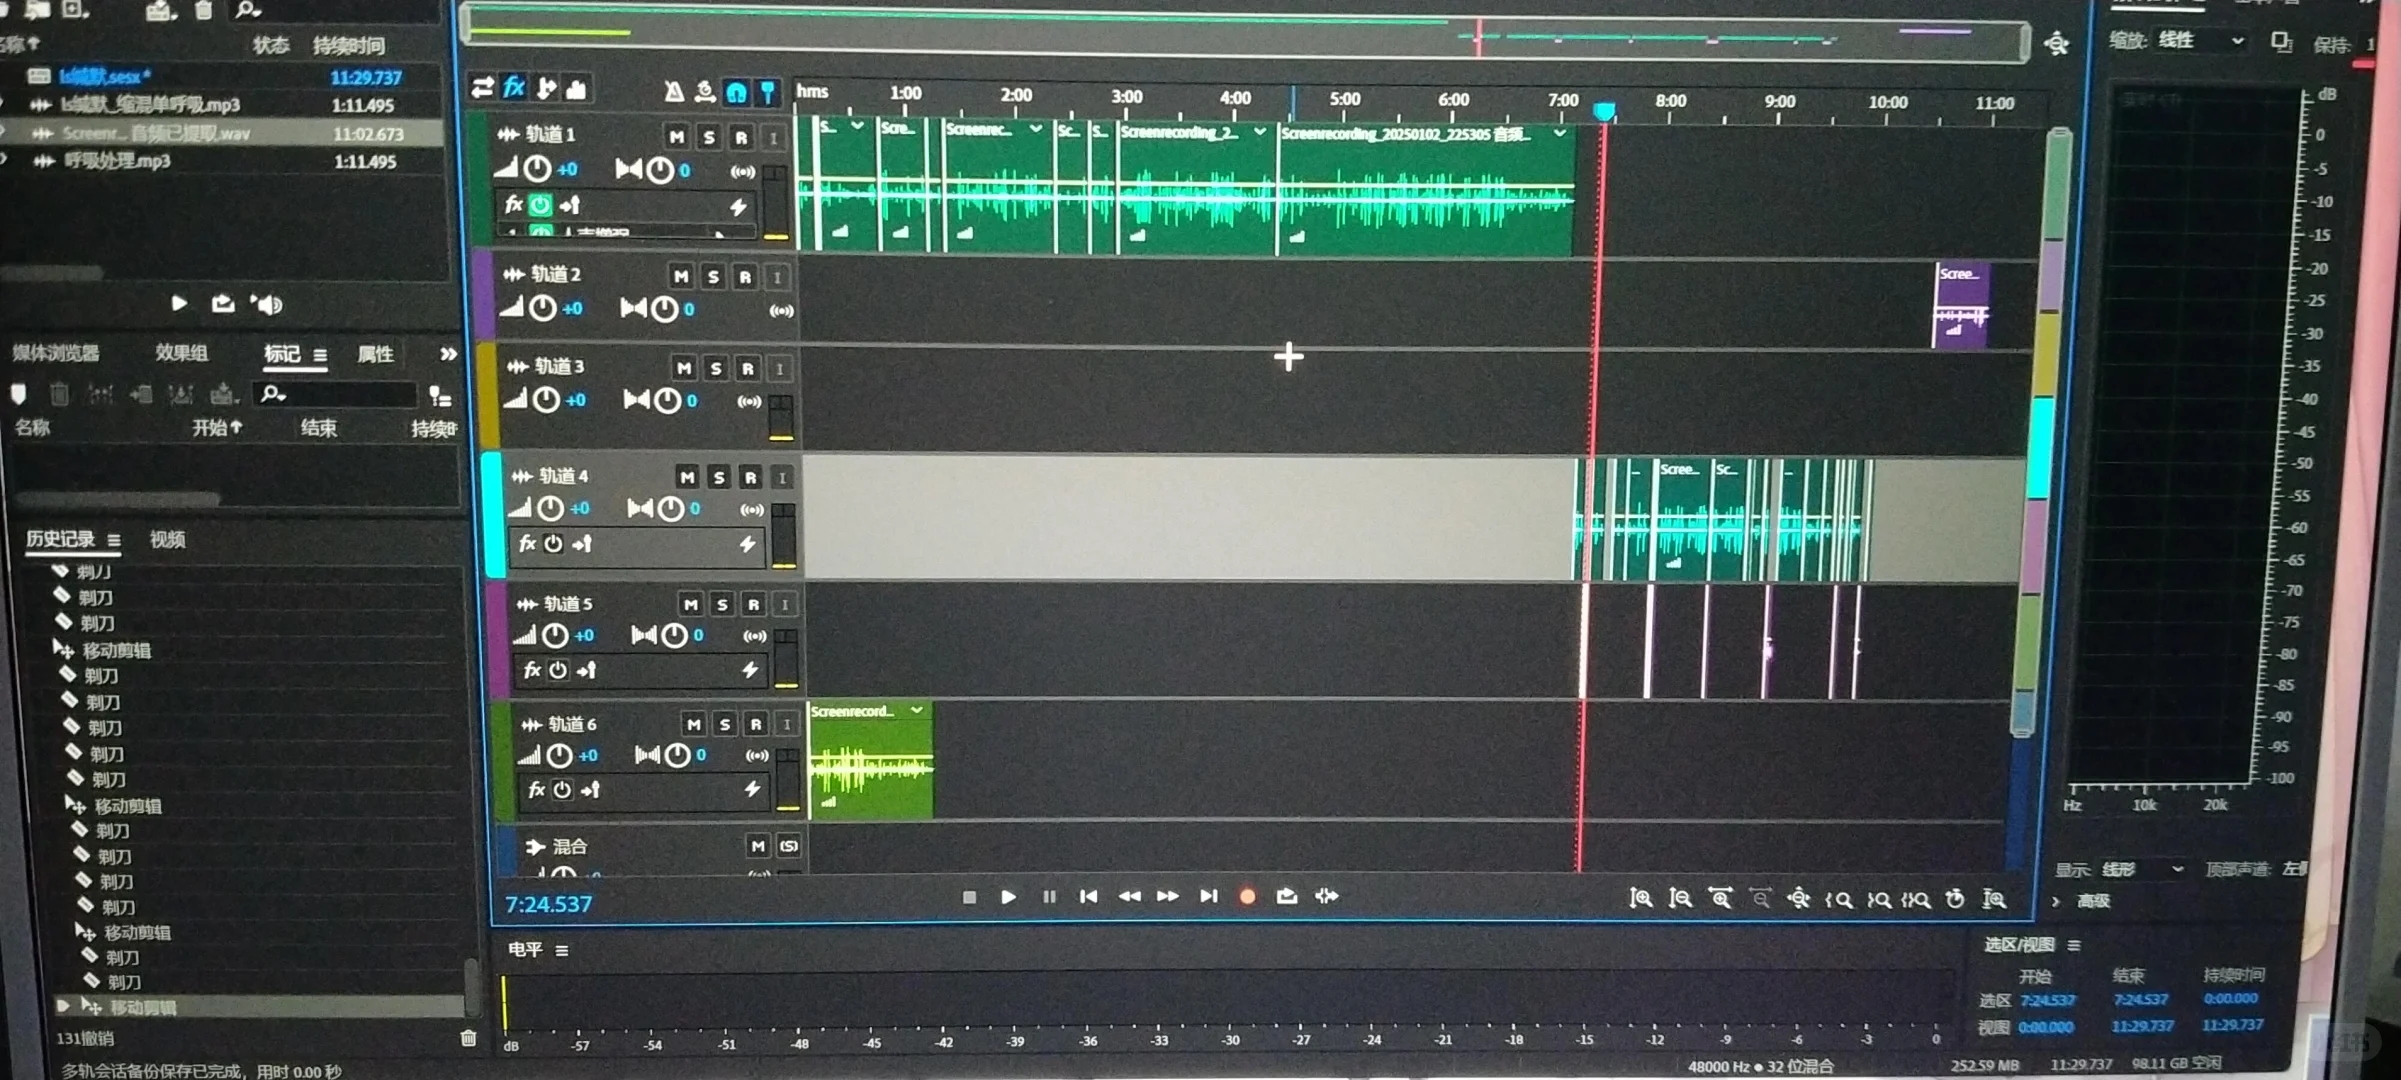2401x1080 pixels.
Task: Solo Track 4 (轨道 4)
Action: pyautogui.click(x=719, y=478)
